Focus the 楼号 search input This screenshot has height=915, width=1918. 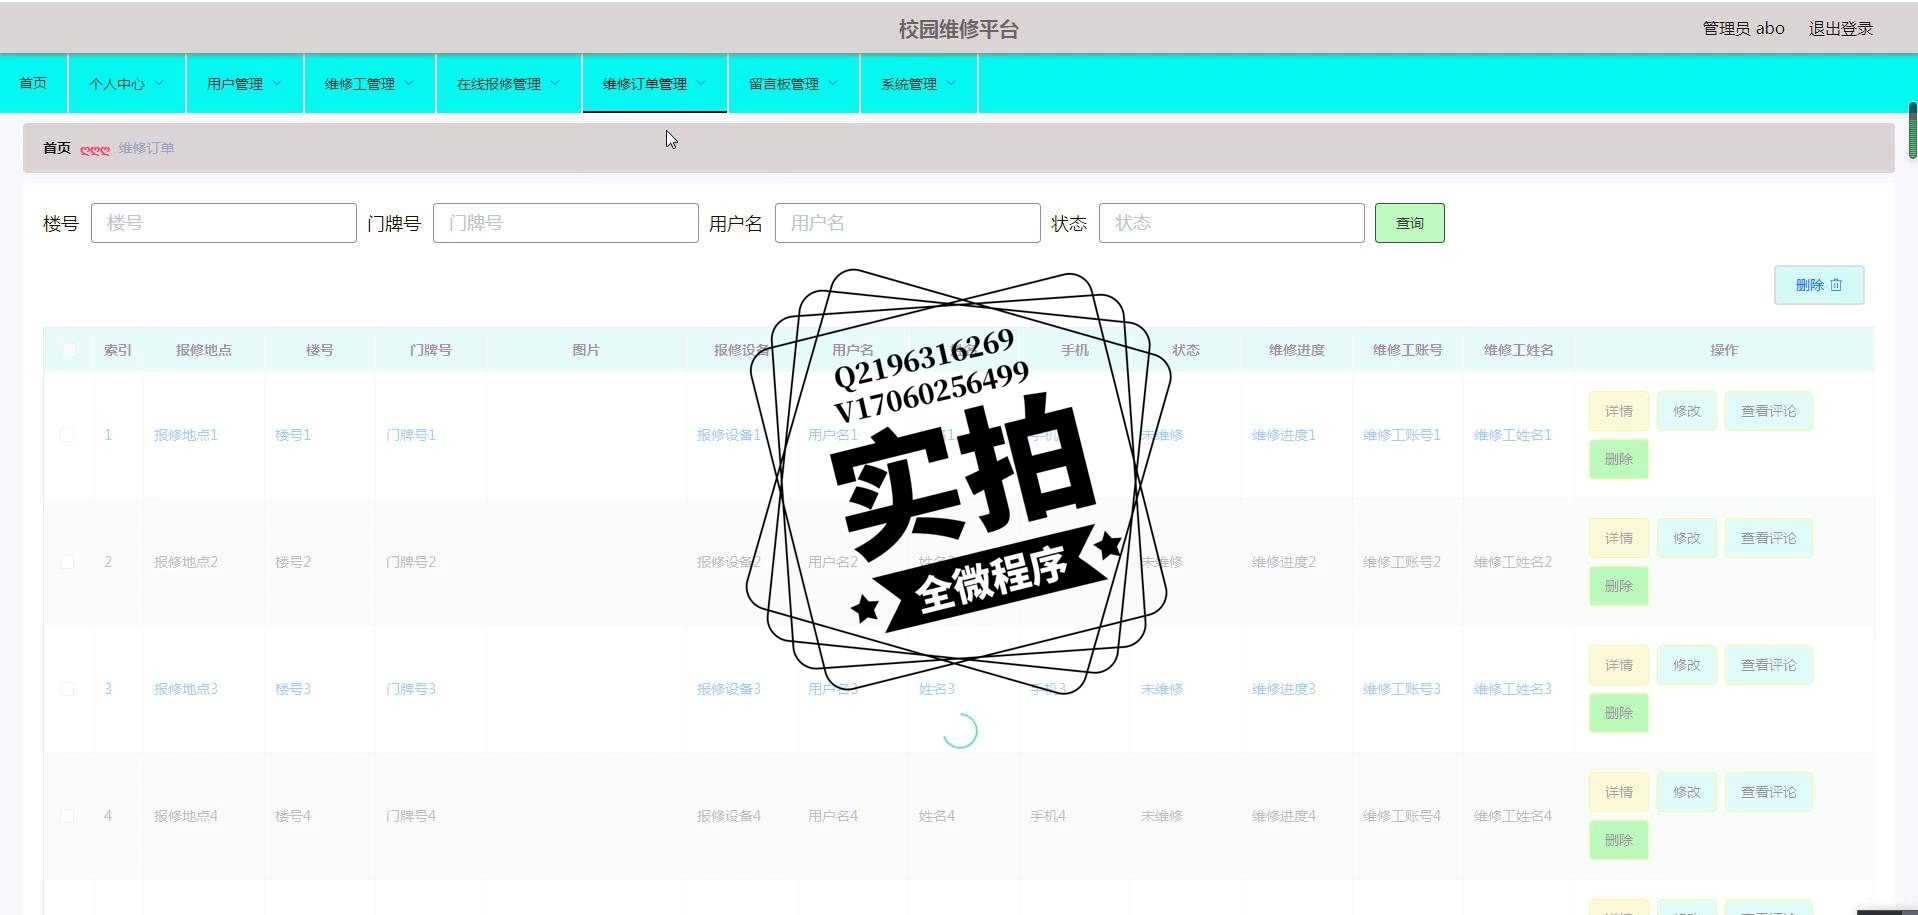224,223
